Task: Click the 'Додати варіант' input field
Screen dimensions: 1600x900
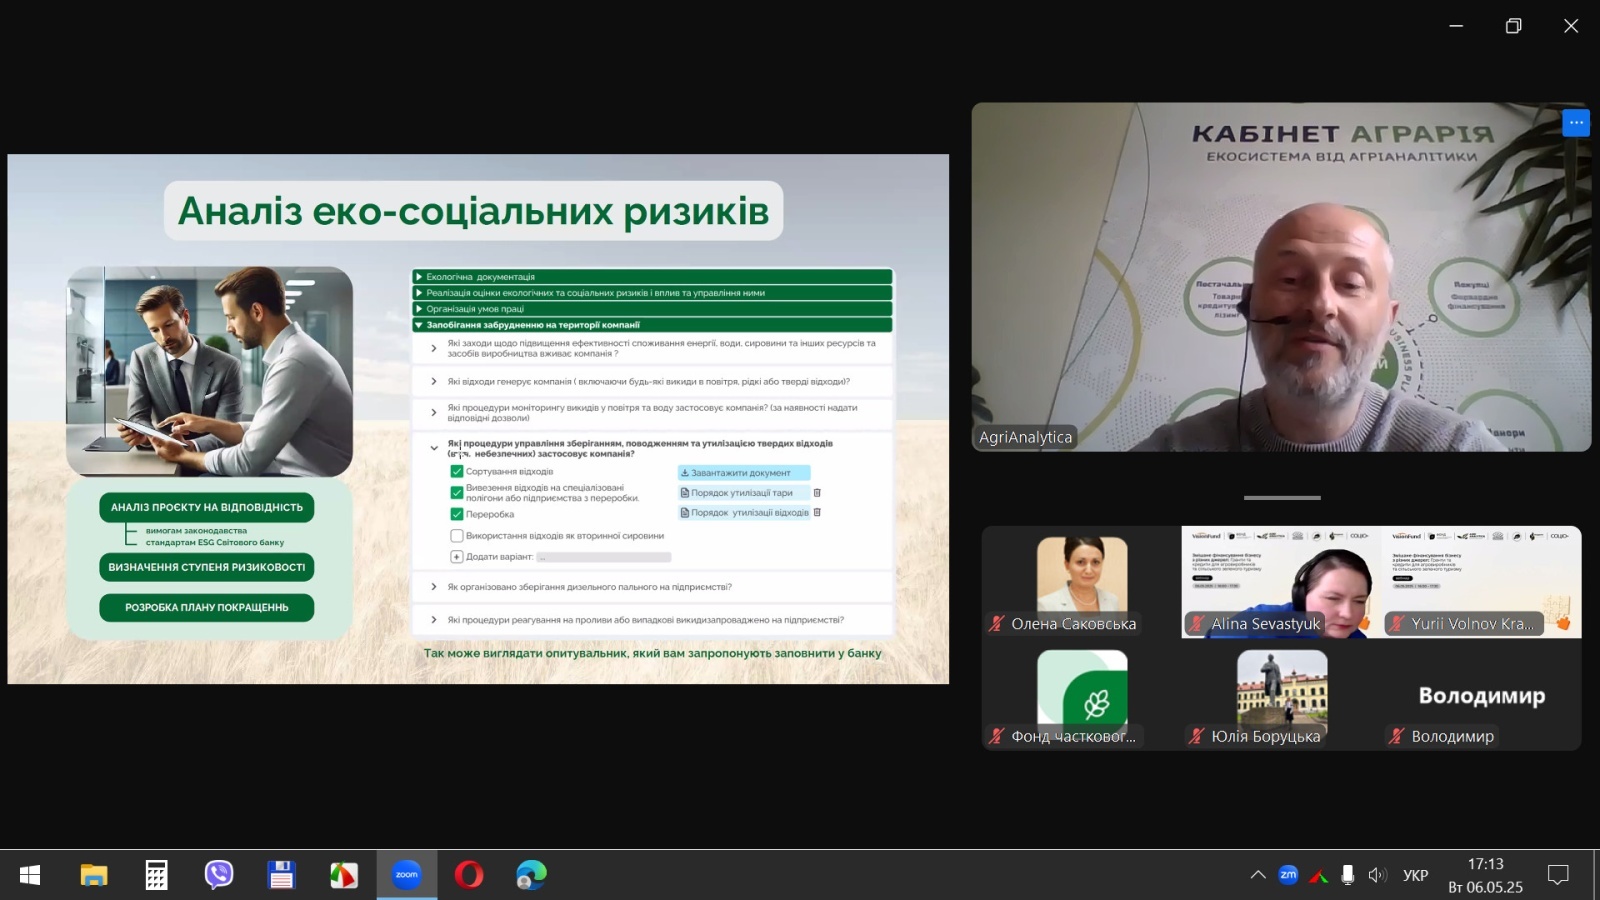Action: (x=604, y=557)
